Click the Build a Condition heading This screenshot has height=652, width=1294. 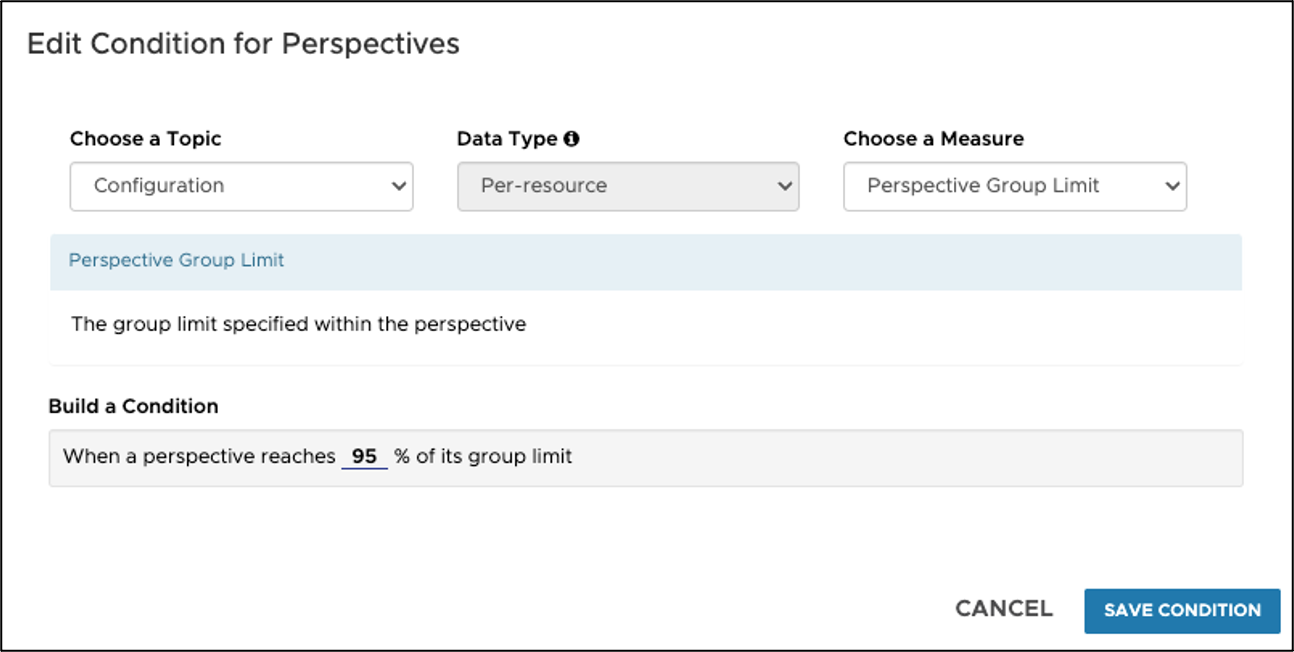pyautogui.click(x=133, y=406)
